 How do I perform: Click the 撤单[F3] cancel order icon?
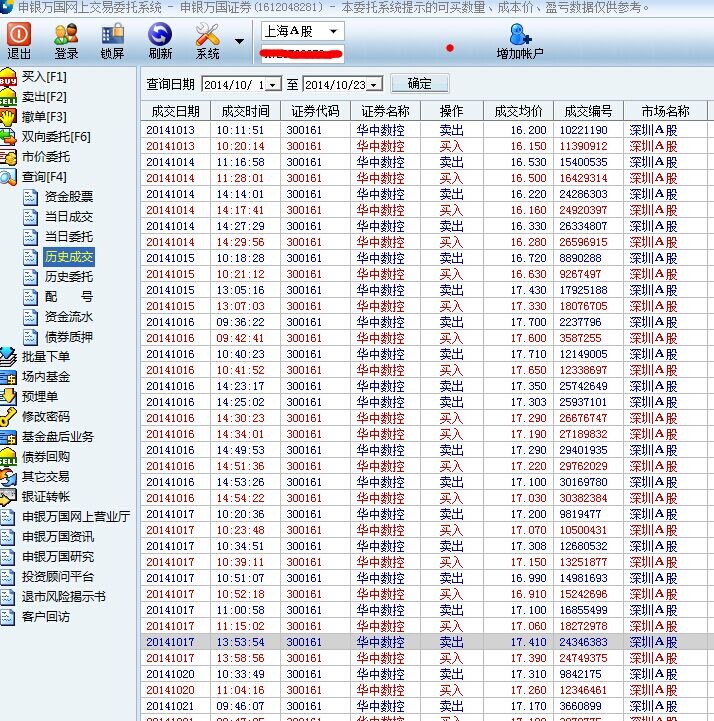(x=8, y=117)
